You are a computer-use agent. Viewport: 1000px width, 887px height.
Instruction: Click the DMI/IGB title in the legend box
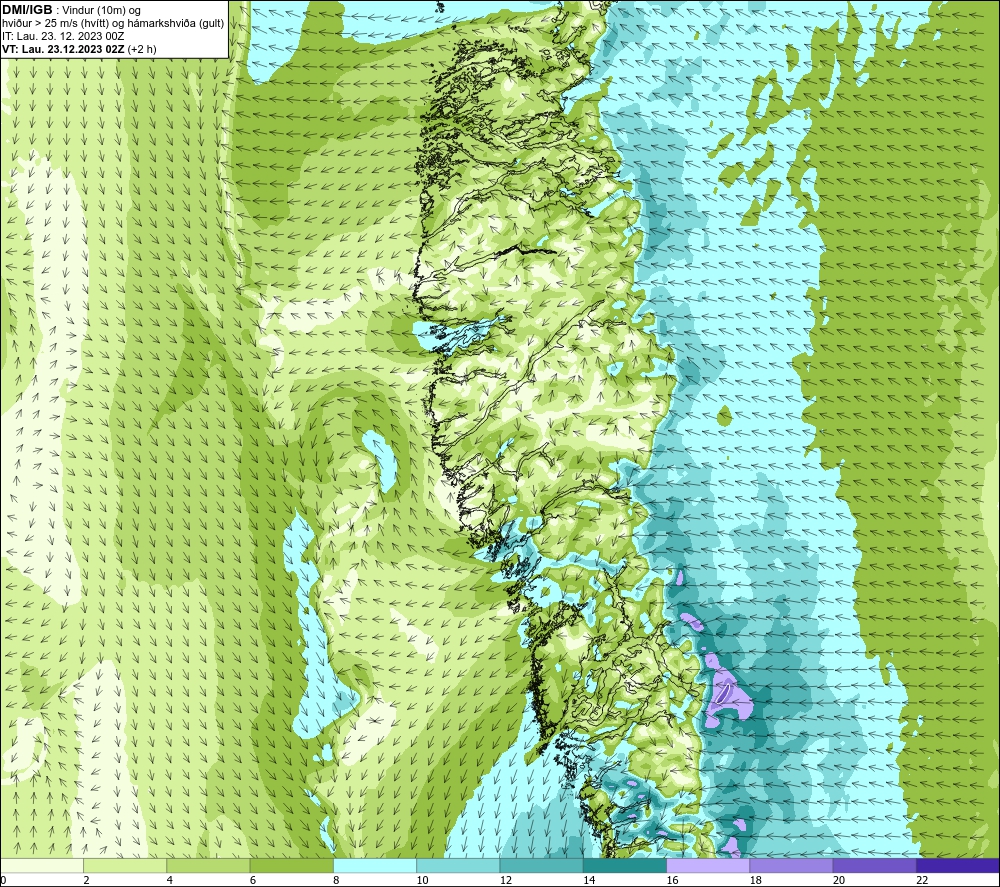[x=27, y=10]
